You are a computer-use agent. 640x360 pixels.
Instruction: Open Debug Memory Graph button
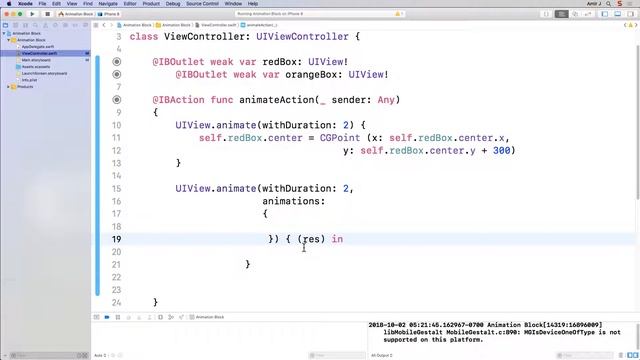(171, 317)
